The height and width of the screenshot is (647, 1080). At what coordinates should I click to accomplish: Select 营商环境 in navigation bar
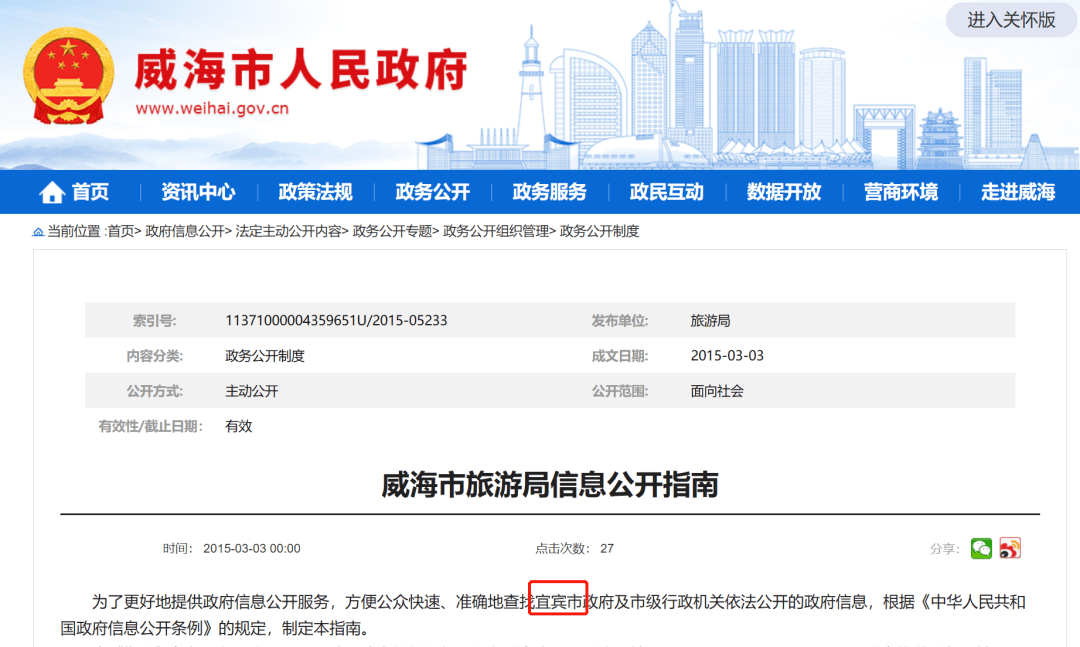pos(900,192)
